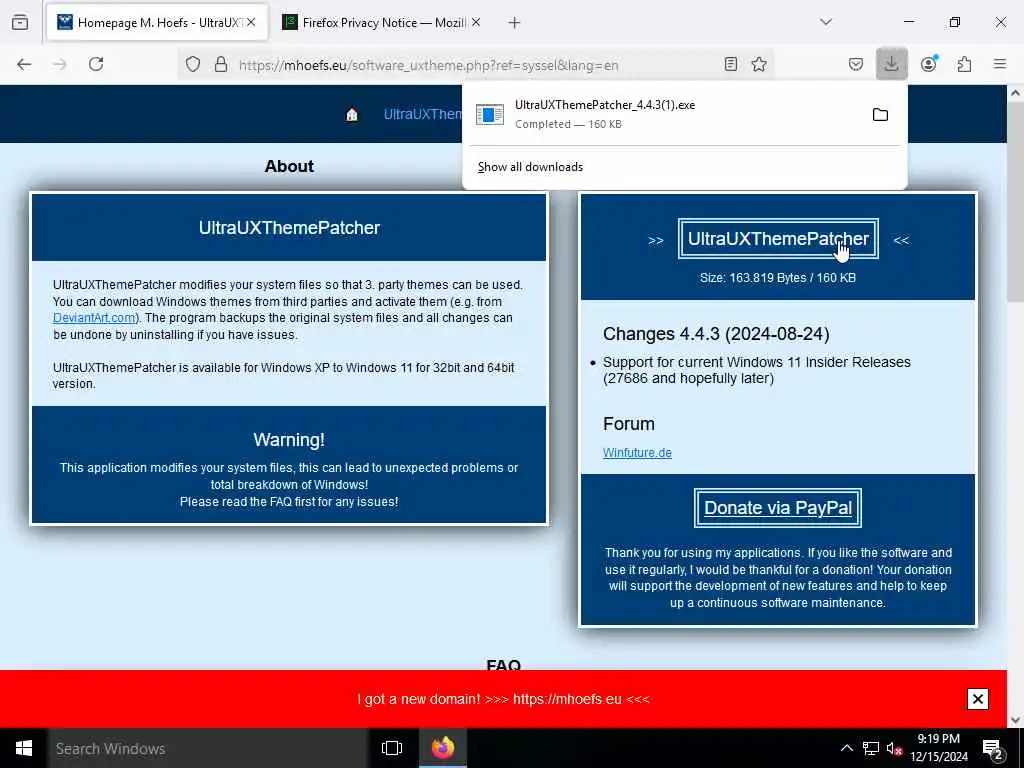
Task: Open Firefox application menu
Action: 1000,64
